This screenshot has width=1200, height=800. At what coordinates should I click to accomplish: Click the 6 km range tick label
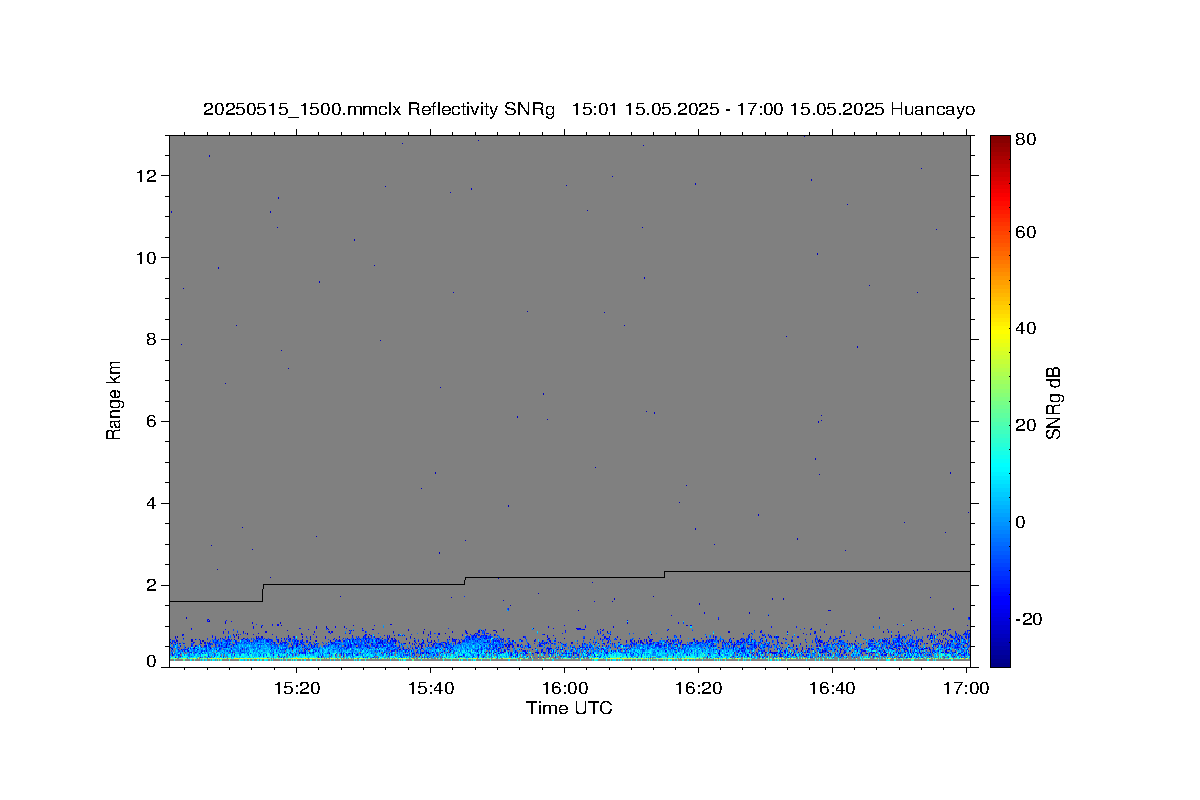153,422
